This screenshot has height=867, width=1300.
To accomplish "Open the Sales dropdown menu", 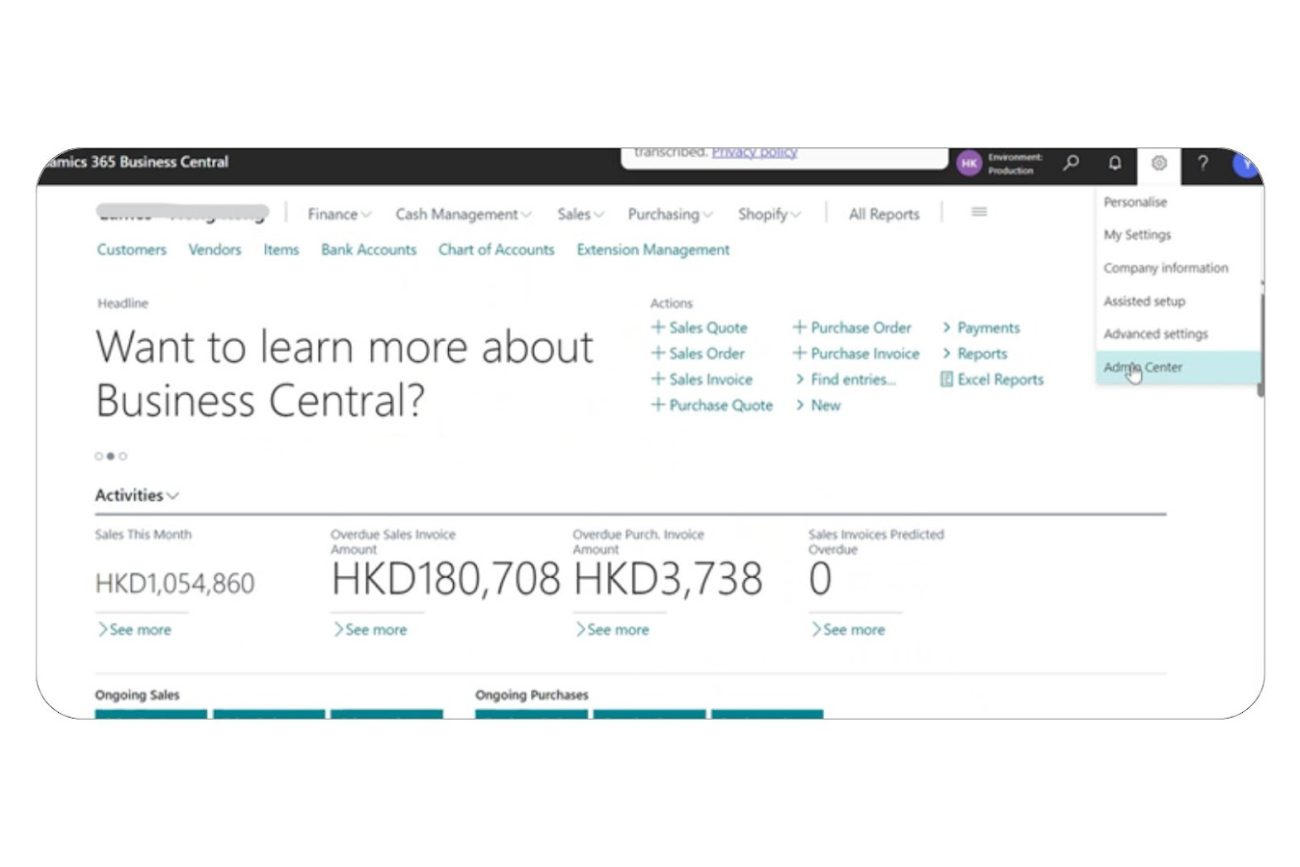I will click(x=581, y=214).
